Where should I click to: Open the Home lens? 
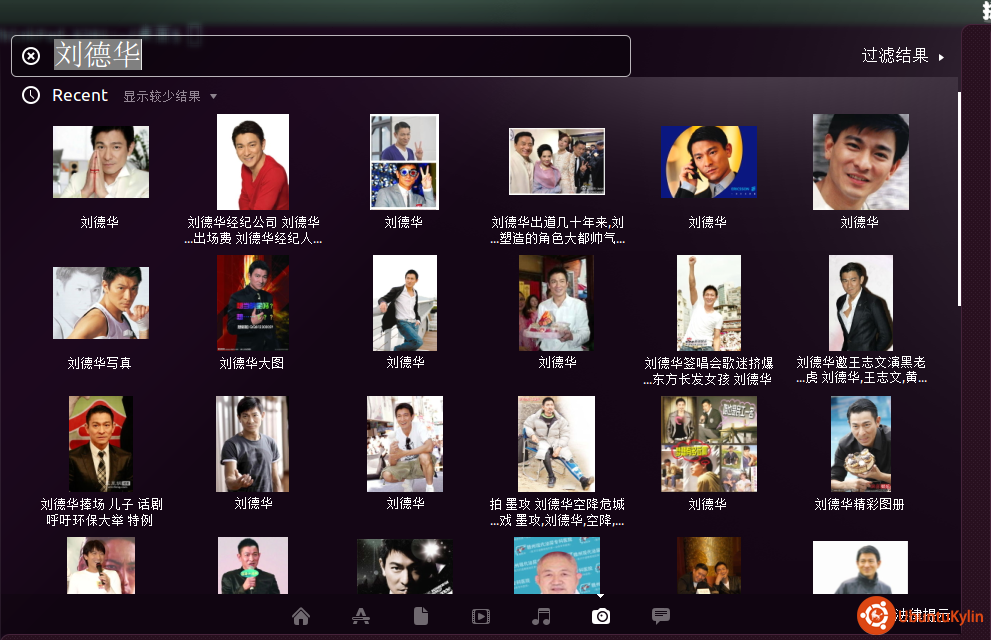coord(301,616)
